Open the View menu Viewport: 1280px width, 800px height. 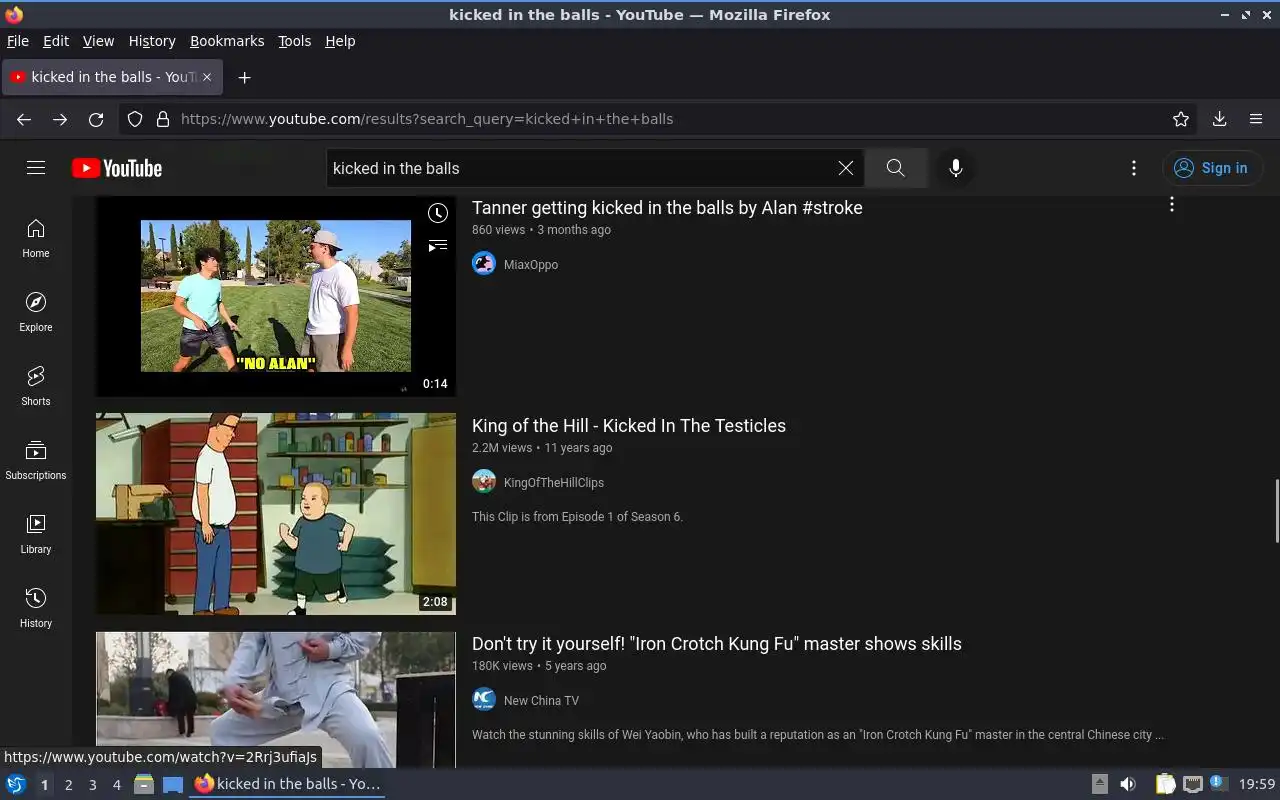(98, 41)
